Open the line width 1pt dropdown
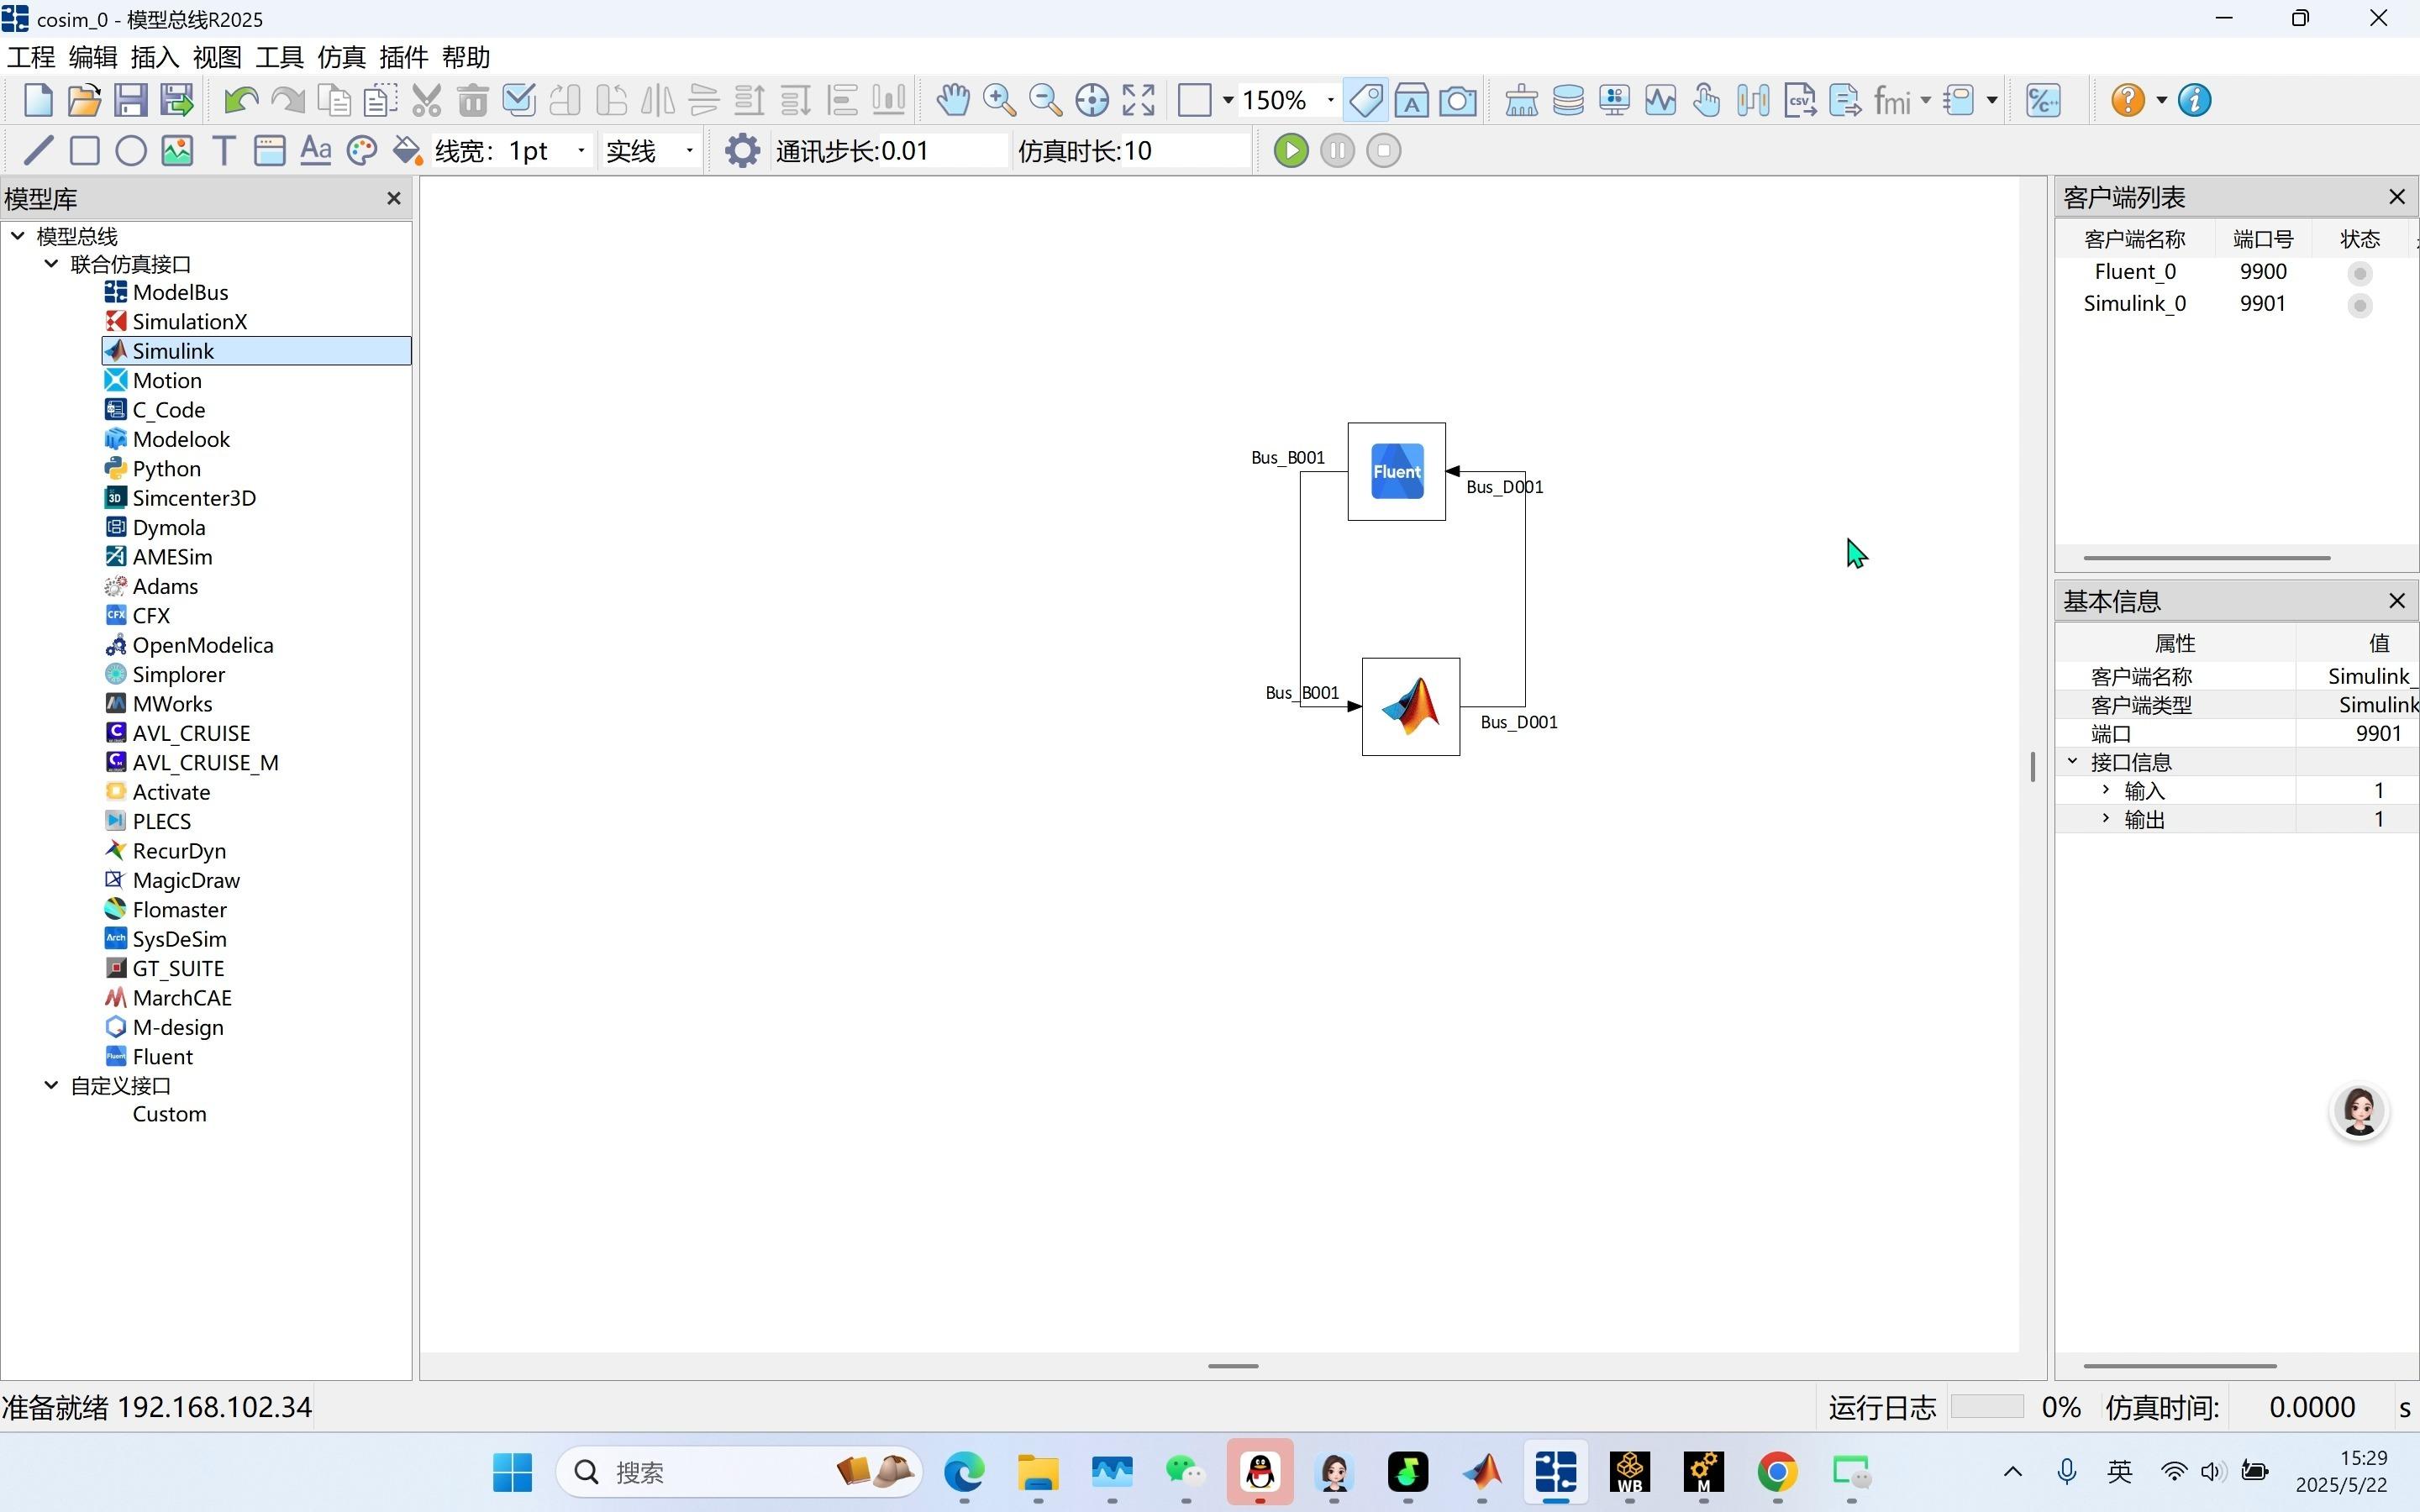The height and width of the screenshot is (1512, 2420). coord(581,151)
